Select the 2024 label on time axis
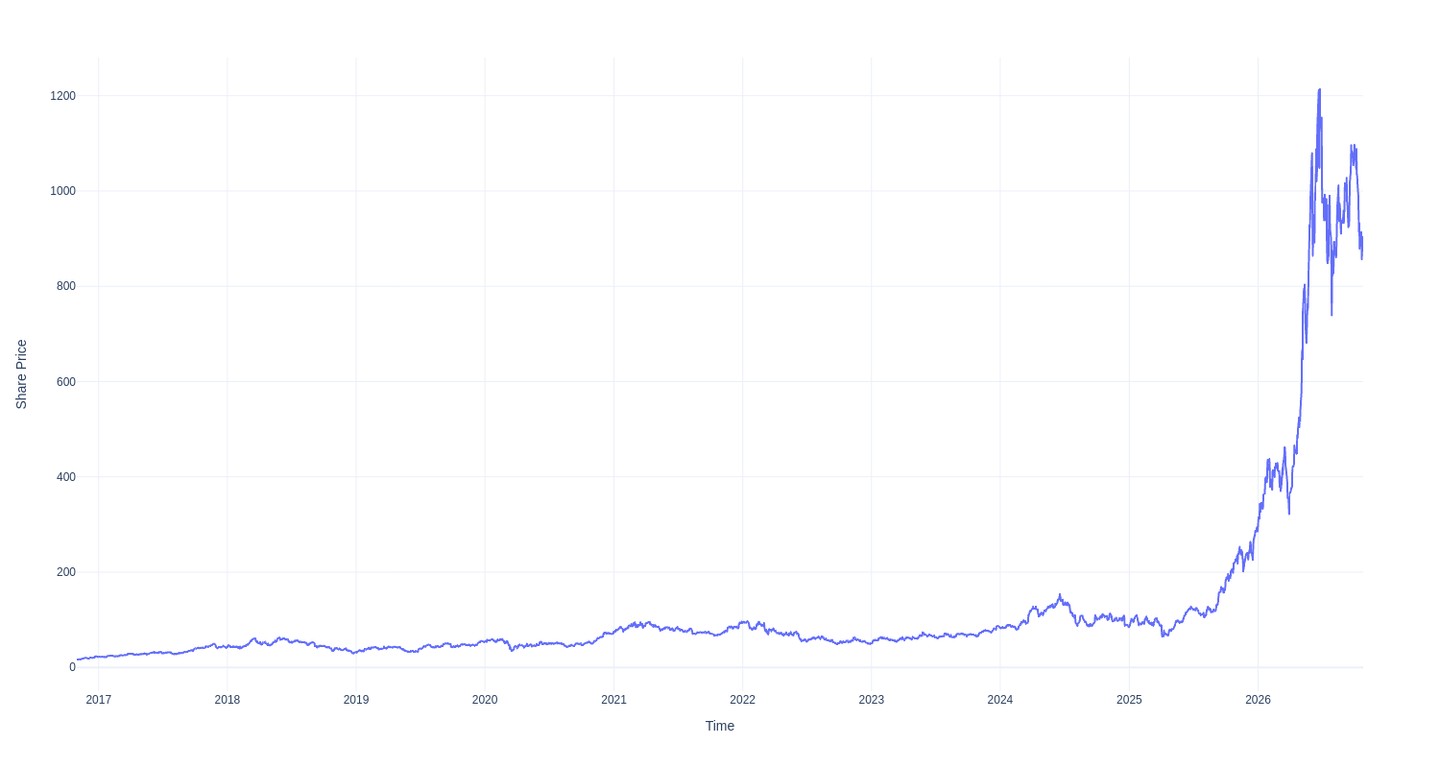 coord(1000,700)
